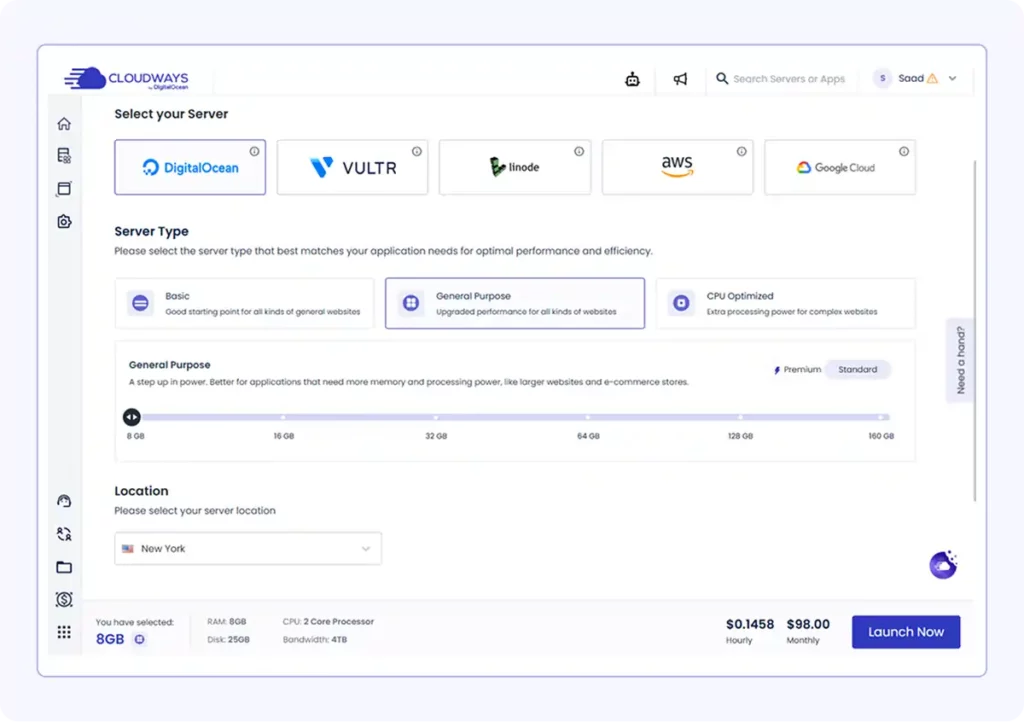Select the Vultr provider tab
Viewport: 1024px width, 722px height.
click(352, 167)
